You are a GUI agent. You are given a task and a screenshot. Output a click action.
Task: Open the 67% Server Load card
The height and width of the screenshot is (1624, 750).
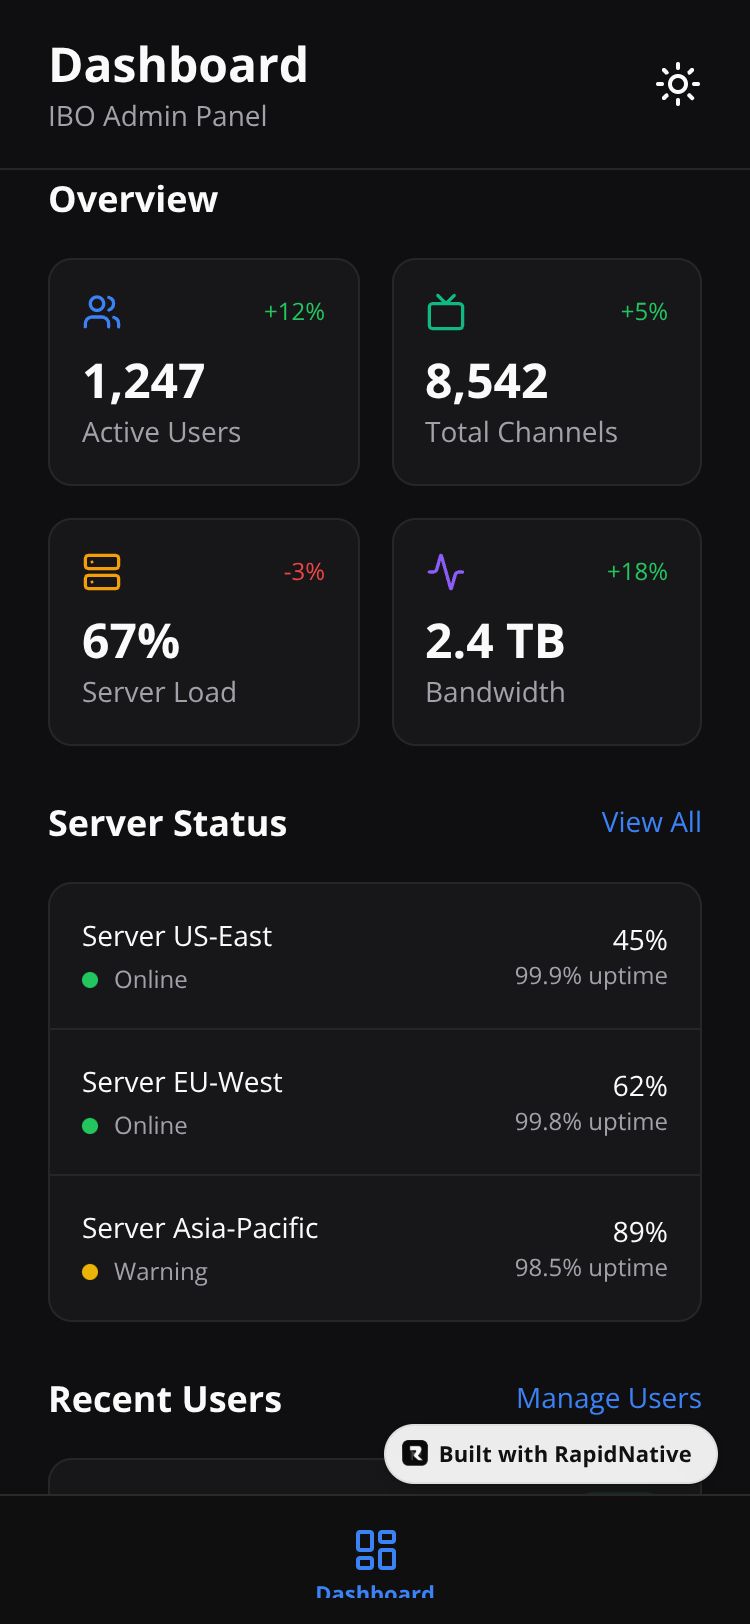(204, 632)
